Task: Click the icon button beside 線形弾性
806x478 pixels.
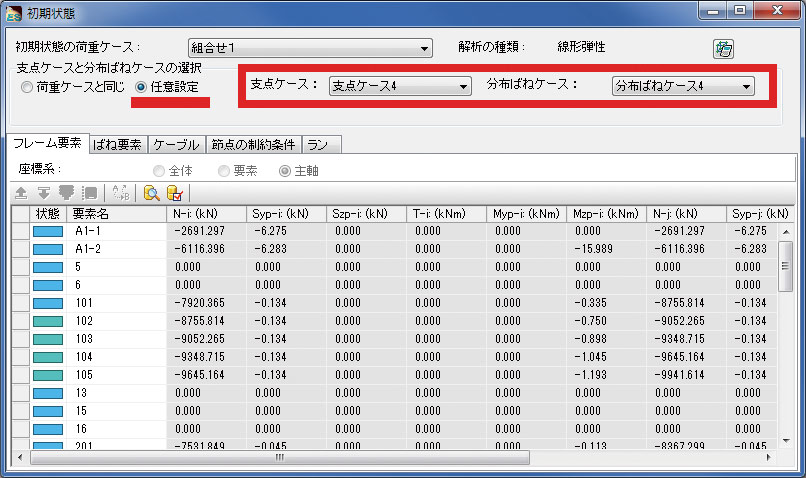Action: click(723, 49)
